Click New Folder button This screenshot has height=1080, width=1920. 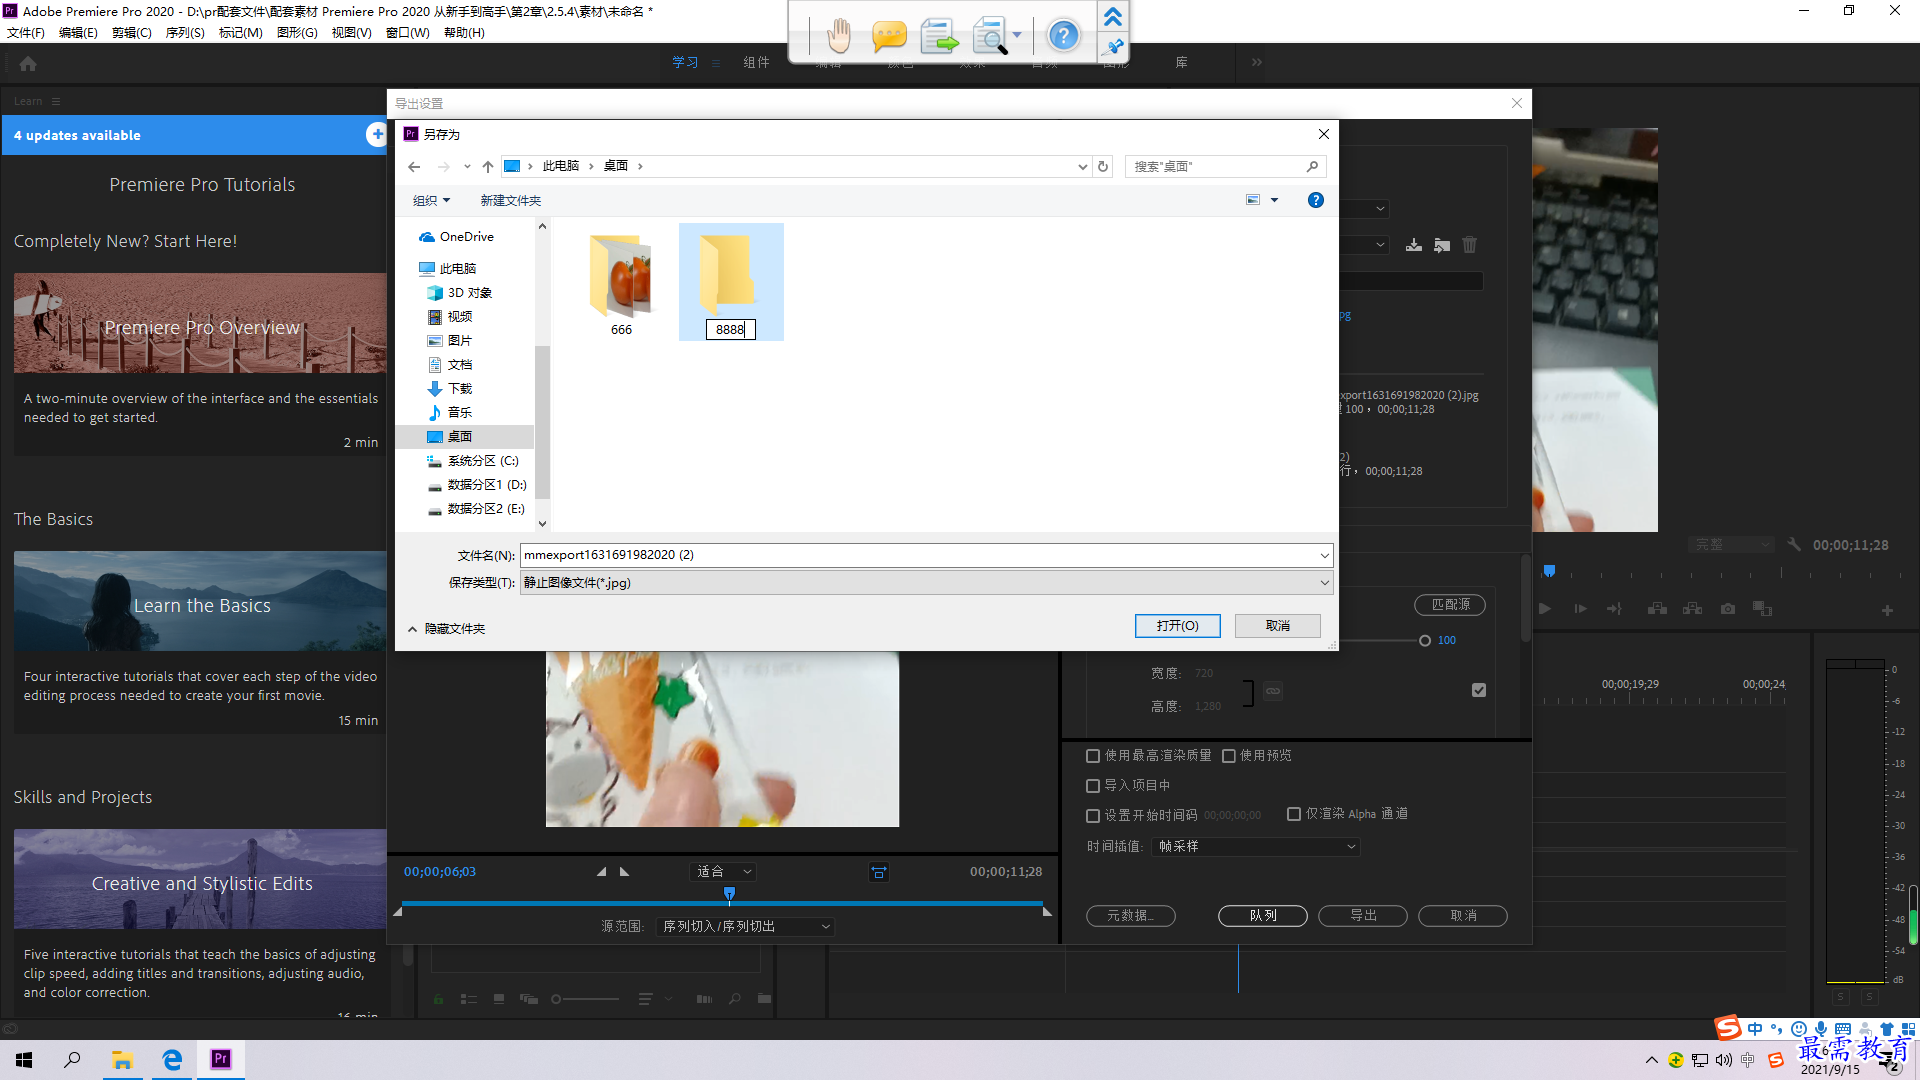click(x=510, y=200)
